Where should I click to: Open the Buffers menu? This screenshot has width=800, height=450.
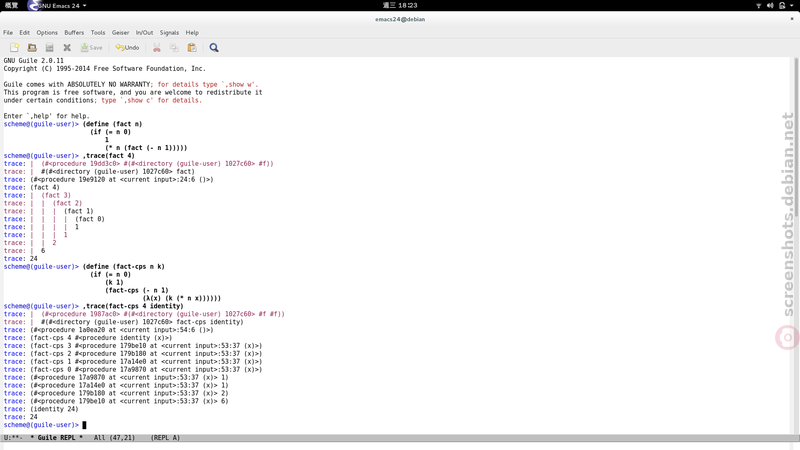(x=74, y=33)
